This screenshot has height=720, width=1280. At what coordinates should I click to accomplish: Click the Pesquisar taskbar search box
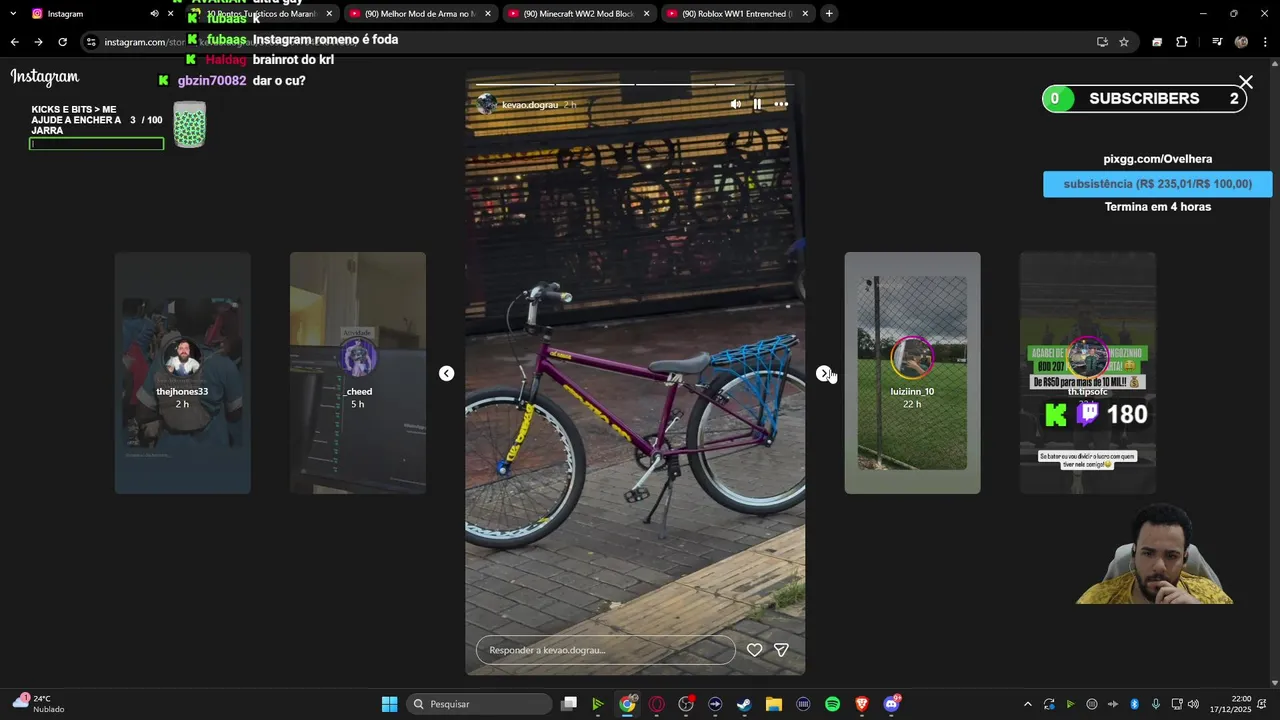[481, 704]
